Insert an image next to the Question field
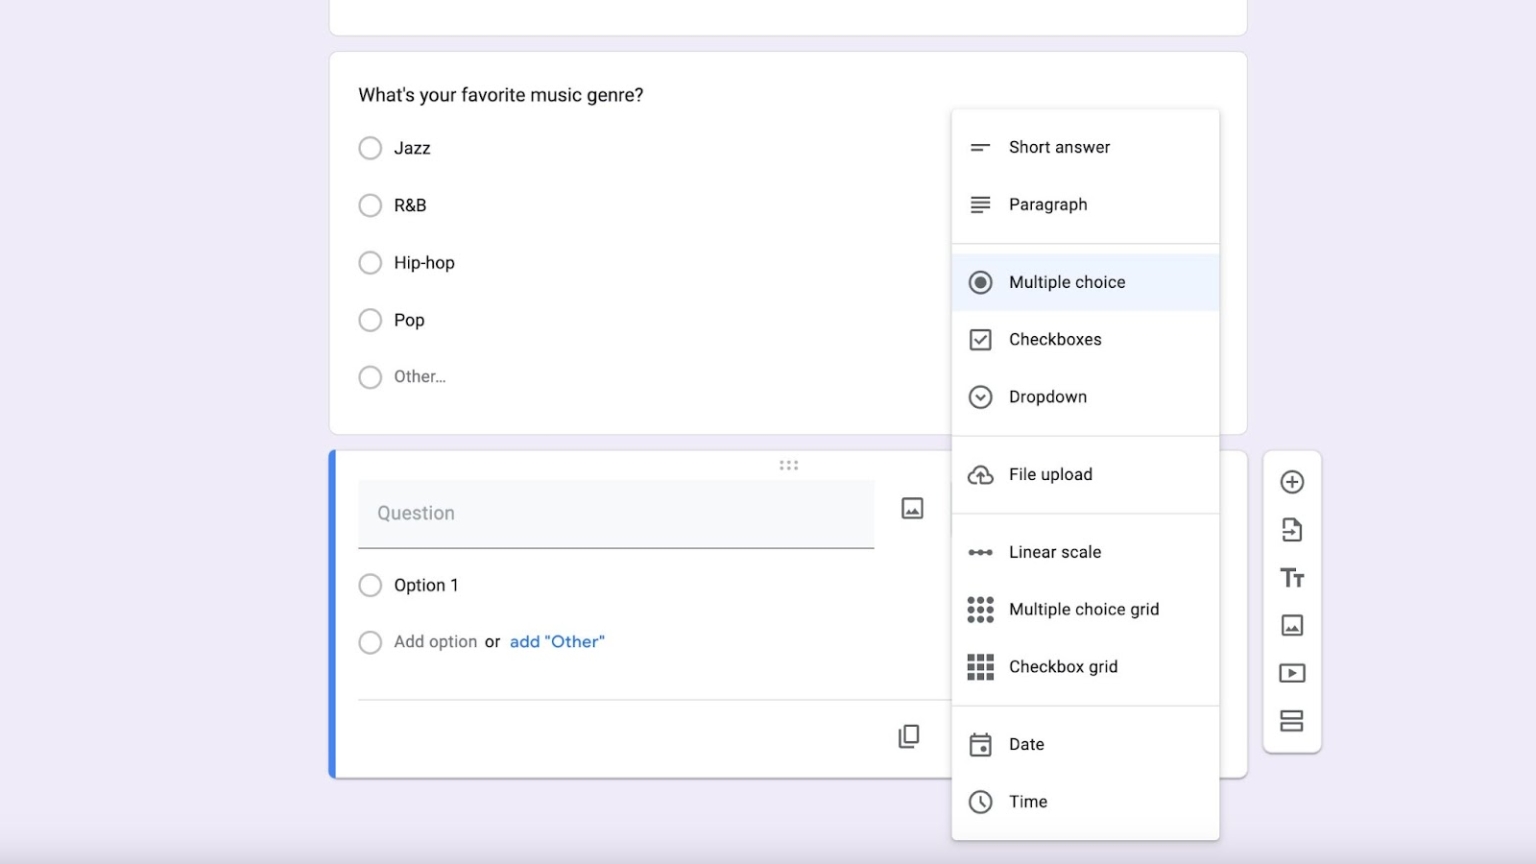This screenshot has height=864, width=1536. click(x=911, y=508)
